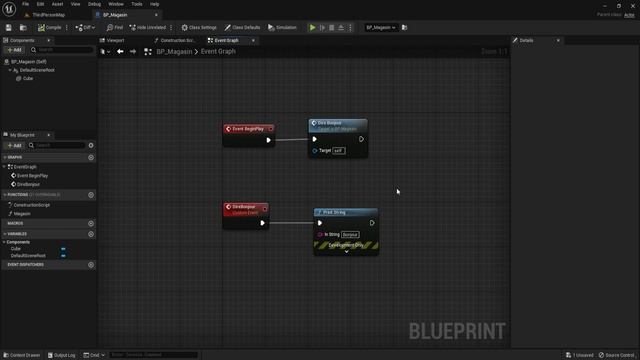This screenshot has height=360, width=640.
Task: Expand Print String advanced pins chevron
Action: pyautogui.click(x=347, y=251)
